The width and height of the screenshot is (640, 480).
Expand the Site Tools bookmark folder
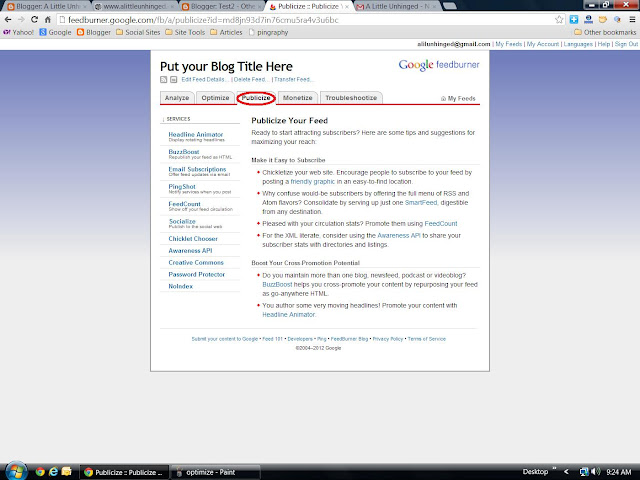tap(185, 32)
